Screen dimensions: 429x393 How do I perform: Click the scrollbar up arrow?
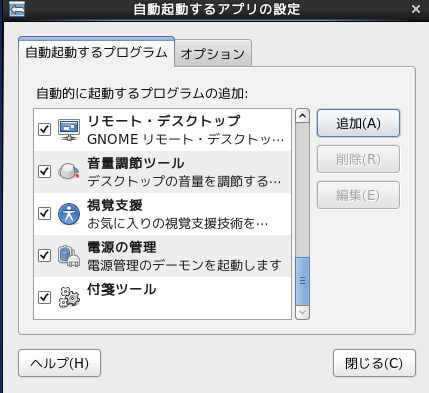tap(302, 116)
